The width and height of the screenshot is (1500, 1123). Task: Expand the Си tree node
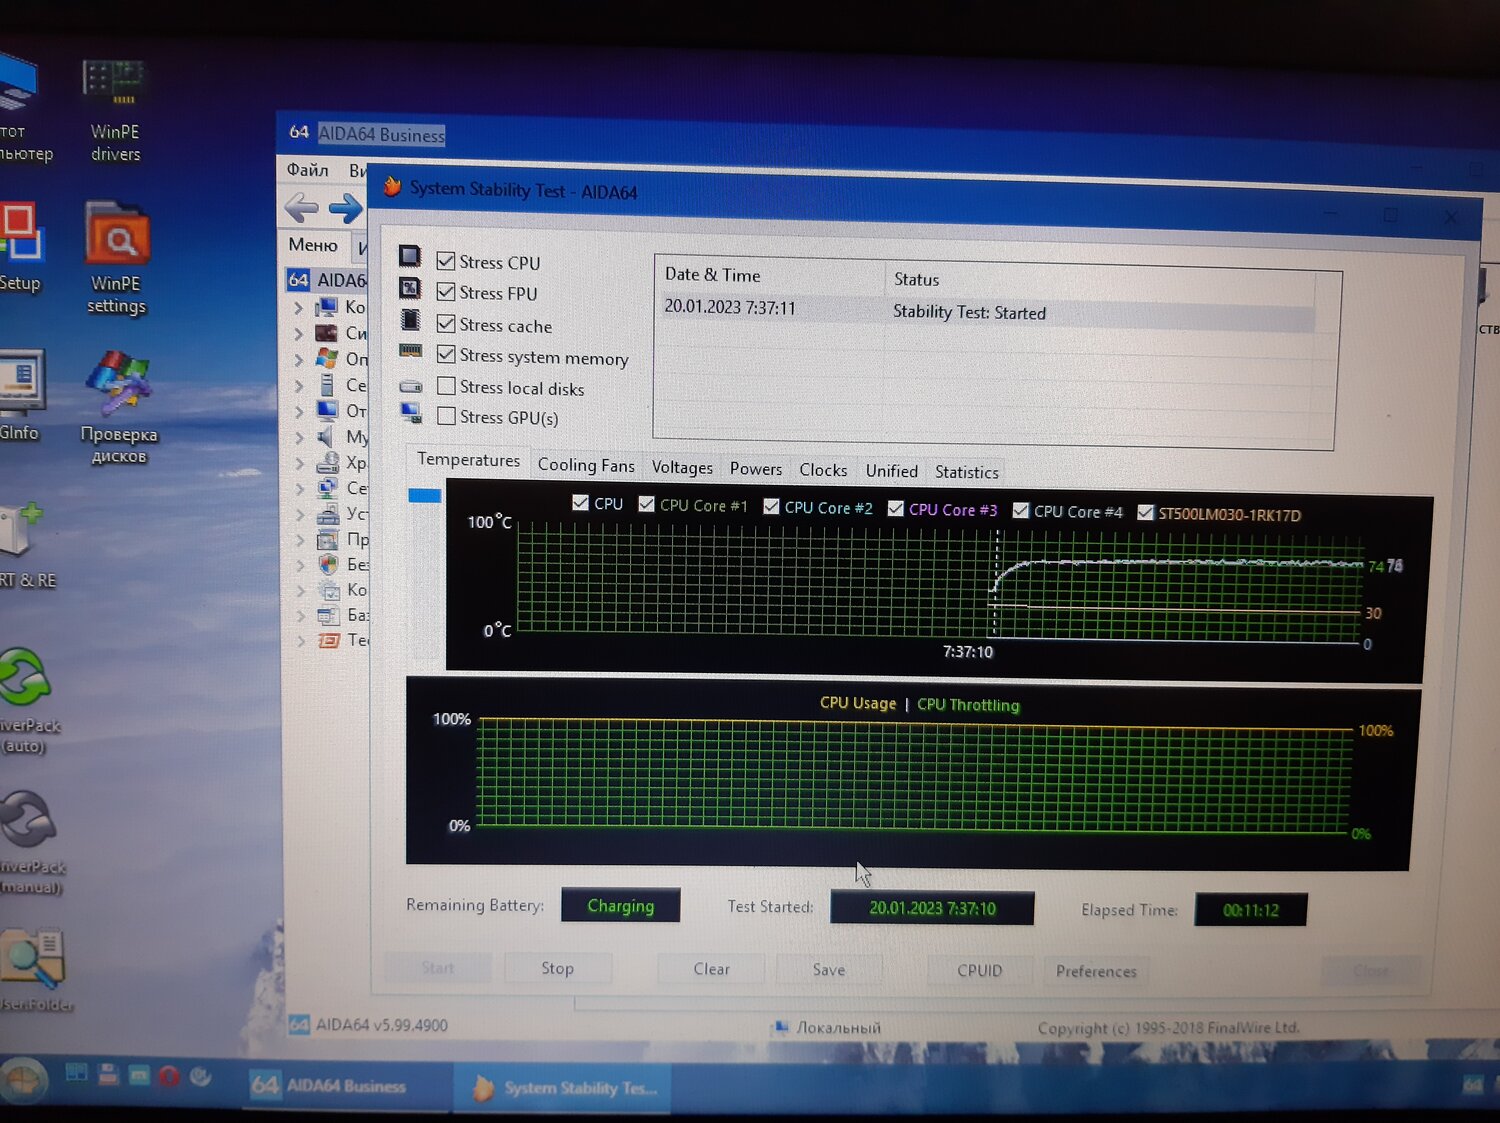299,334
